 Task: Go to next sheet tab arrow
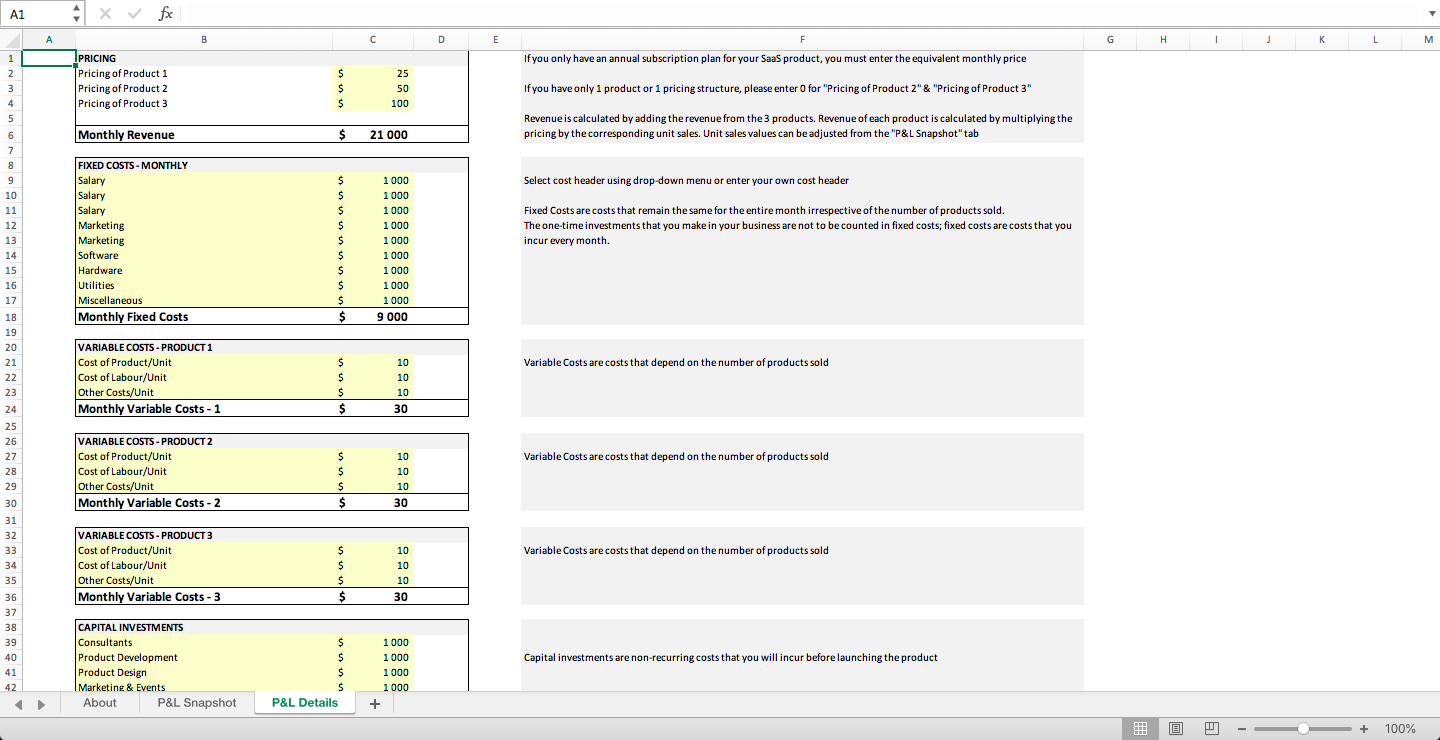tap(40, 703)
